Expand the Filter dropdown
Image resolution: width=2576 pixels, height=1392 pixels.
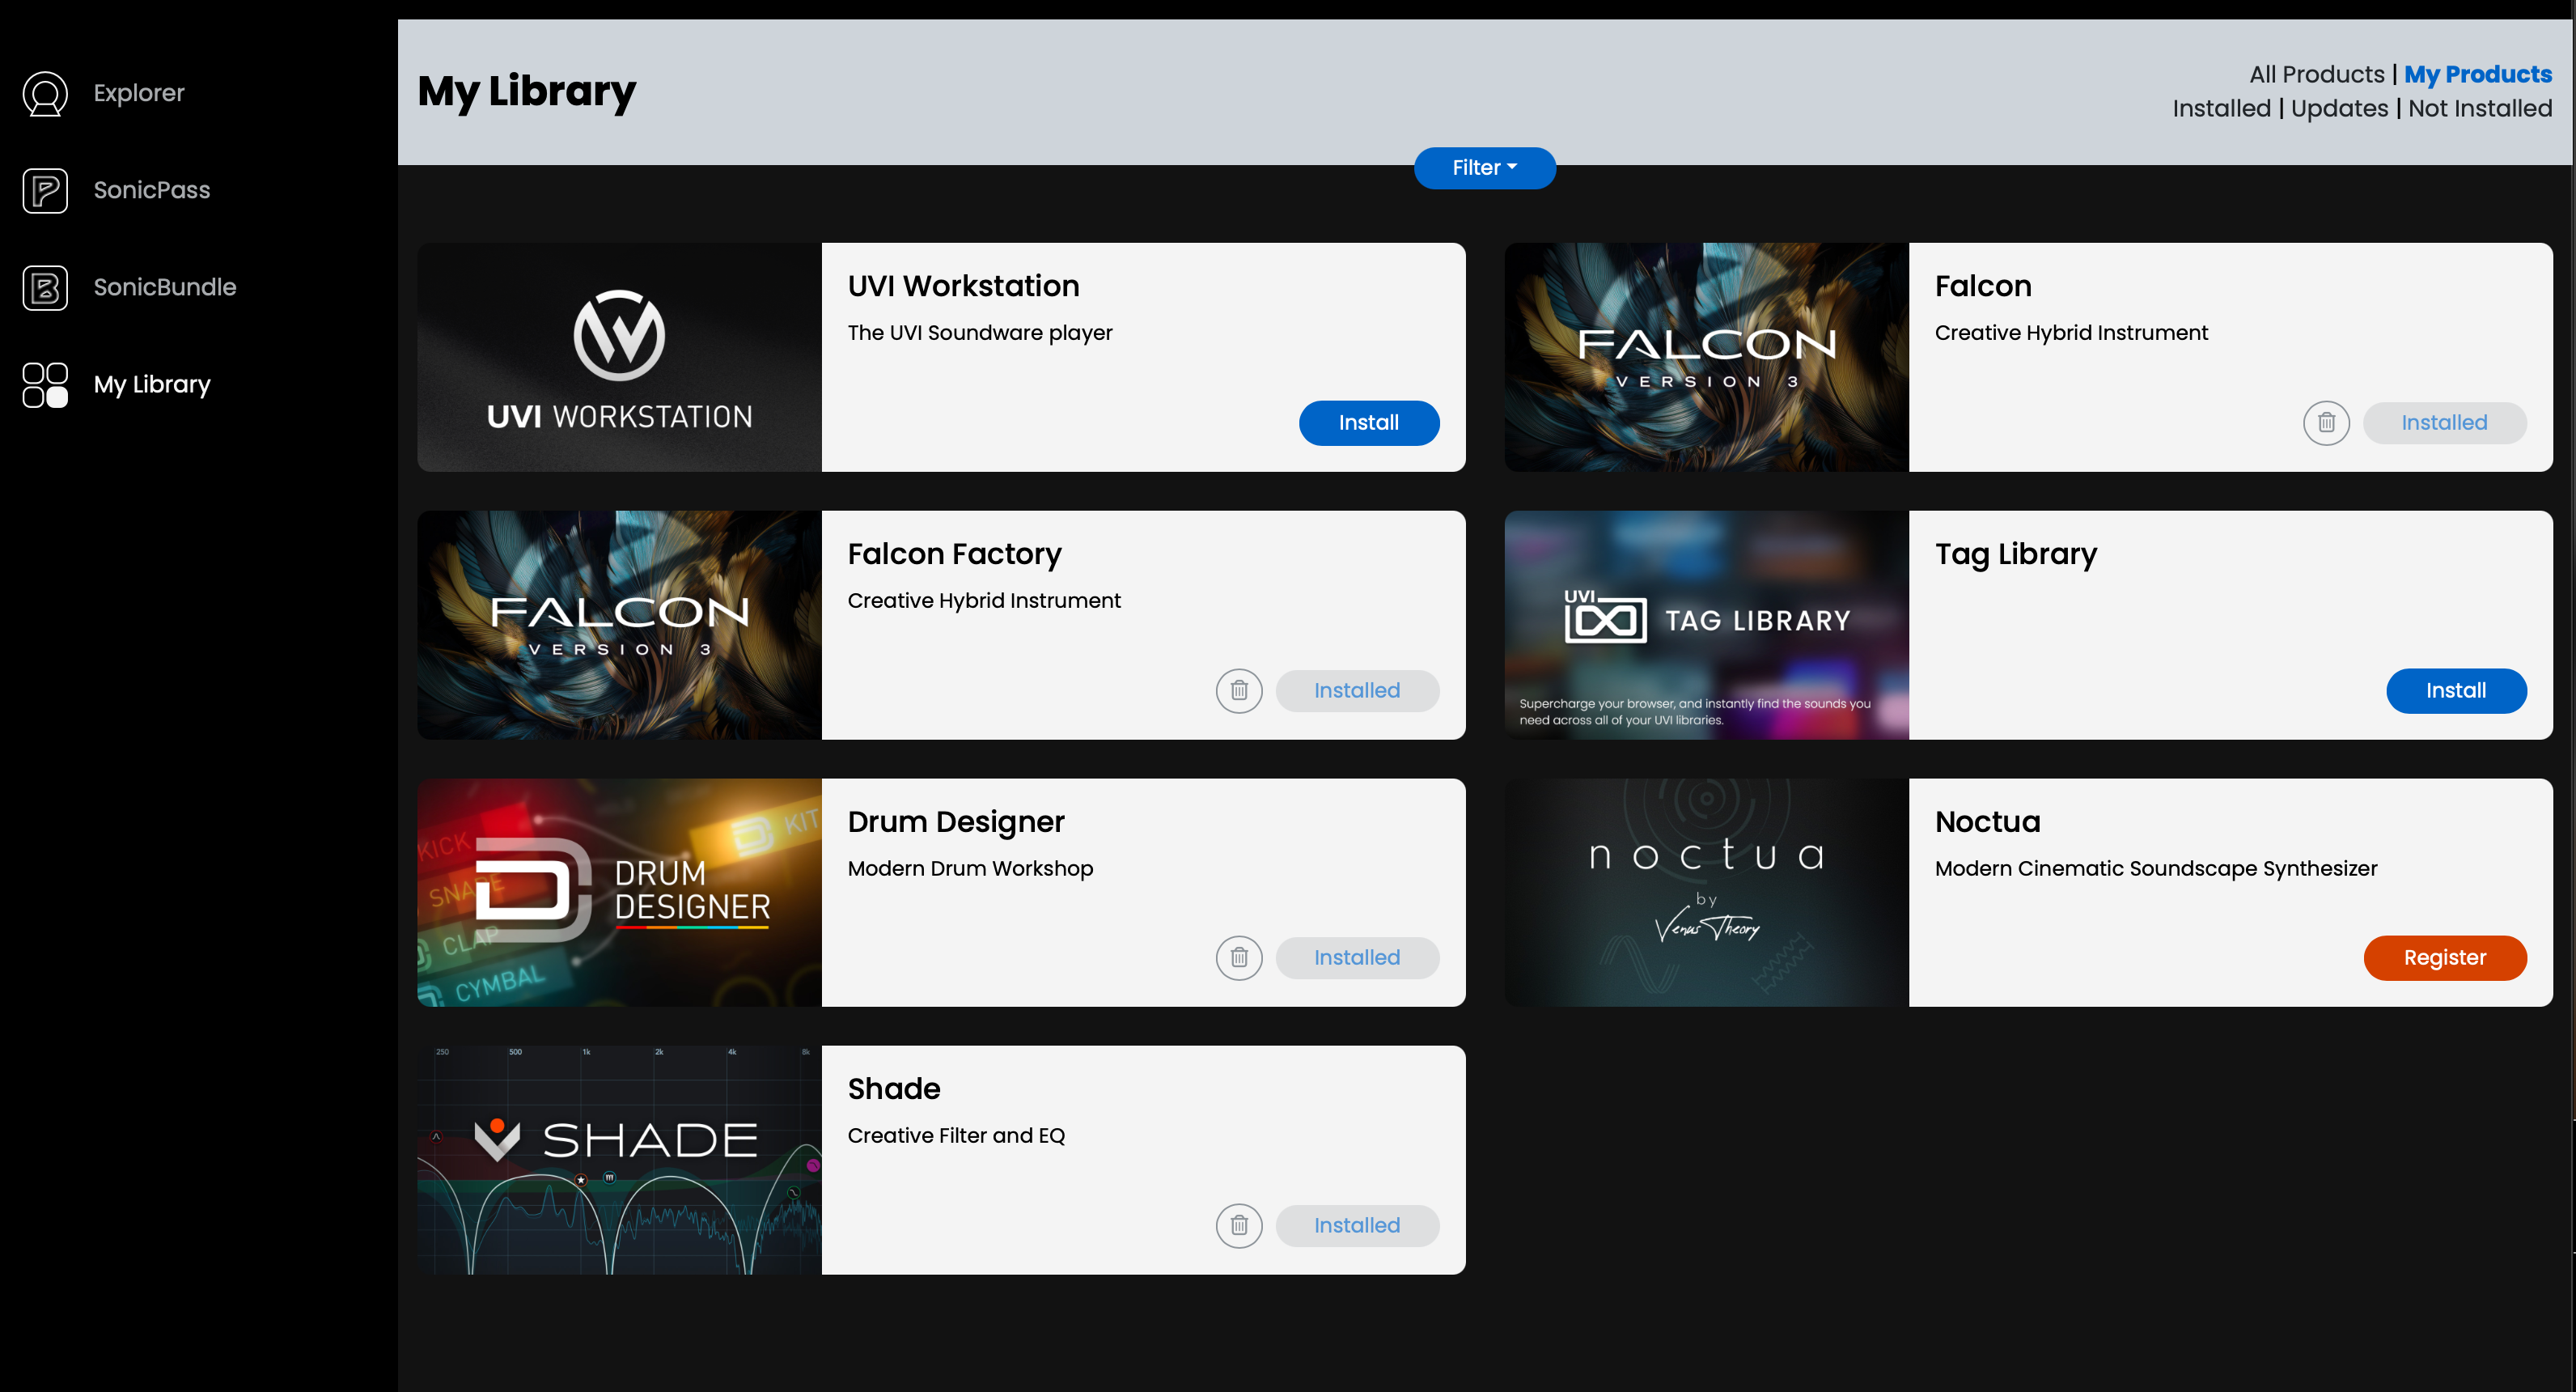click(x=1484, y=168)
